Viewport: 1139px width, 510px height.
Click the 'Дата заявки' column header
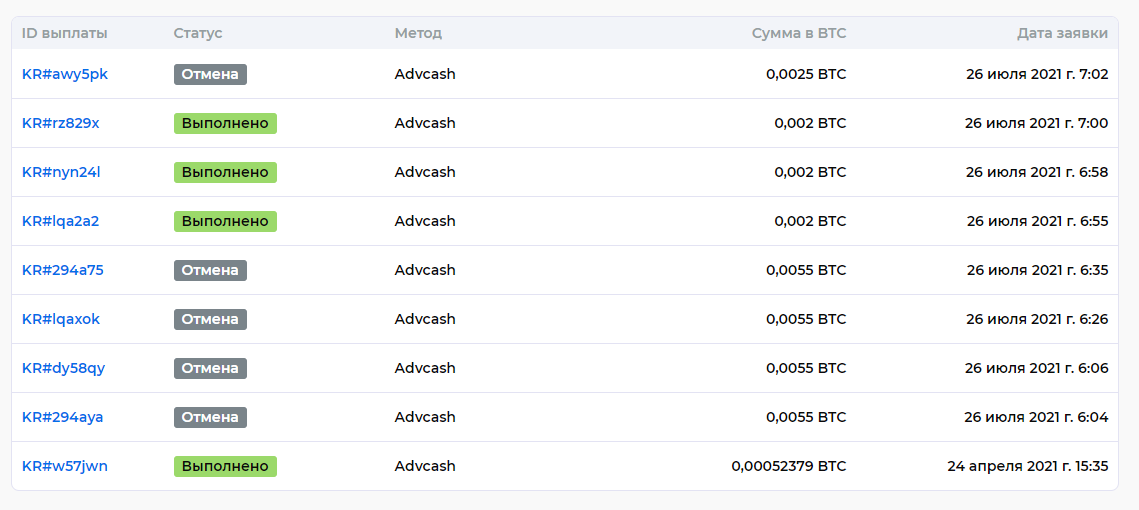pyautogui.click(x=1063, y=33)
